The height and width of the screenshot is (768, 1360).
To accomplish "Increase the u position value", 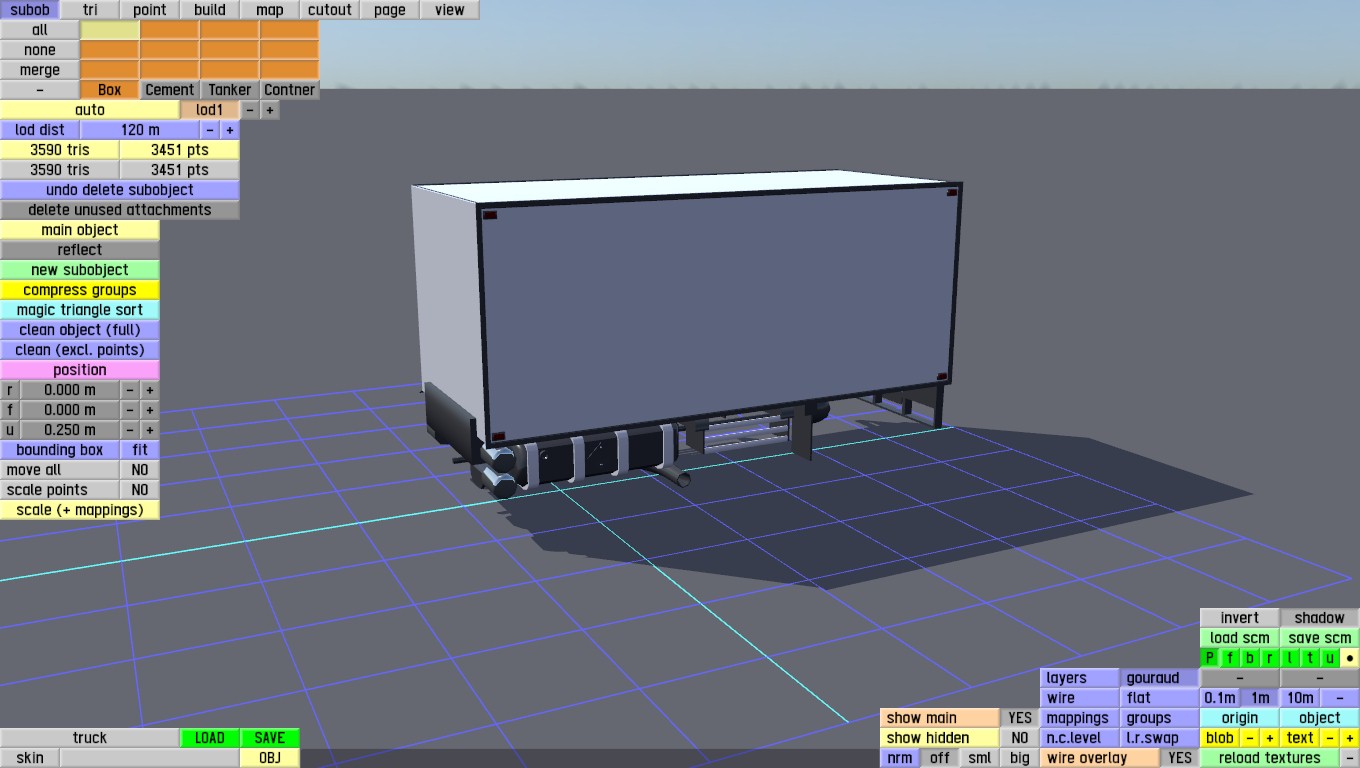I will coord(150,430).
